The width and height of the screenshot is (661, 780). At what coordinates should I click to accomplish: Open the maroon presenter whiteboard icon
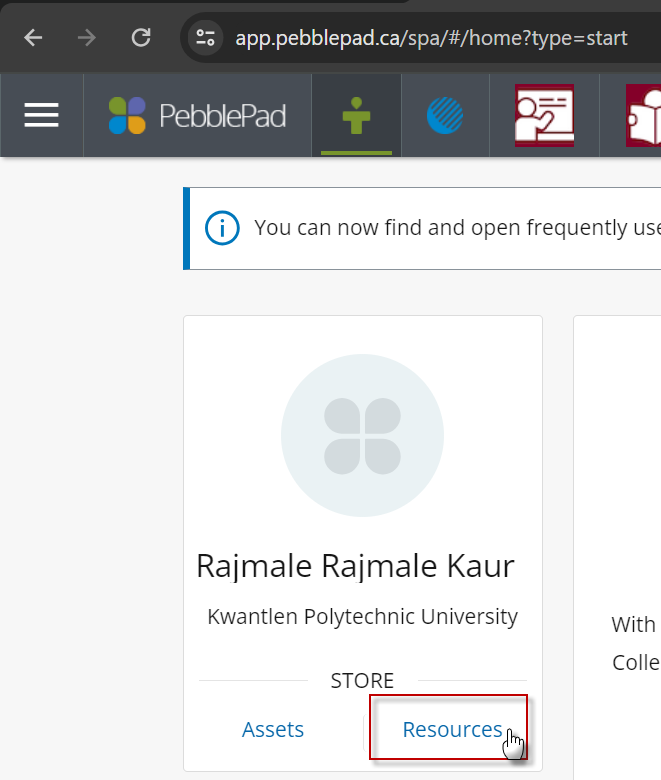pos(544,115)
